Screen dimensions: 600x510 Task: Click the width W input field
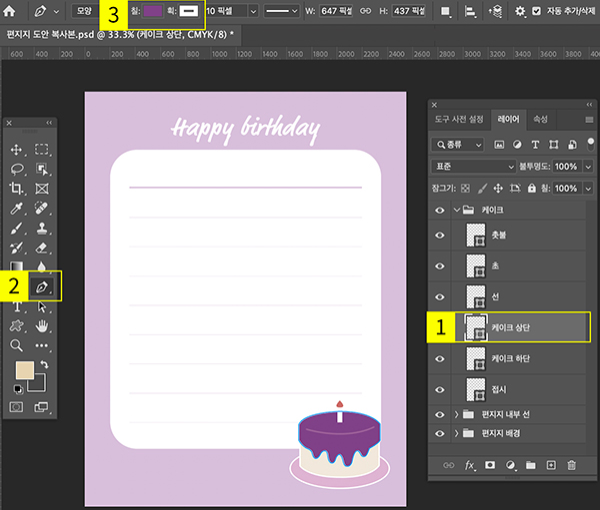[338, 11]
